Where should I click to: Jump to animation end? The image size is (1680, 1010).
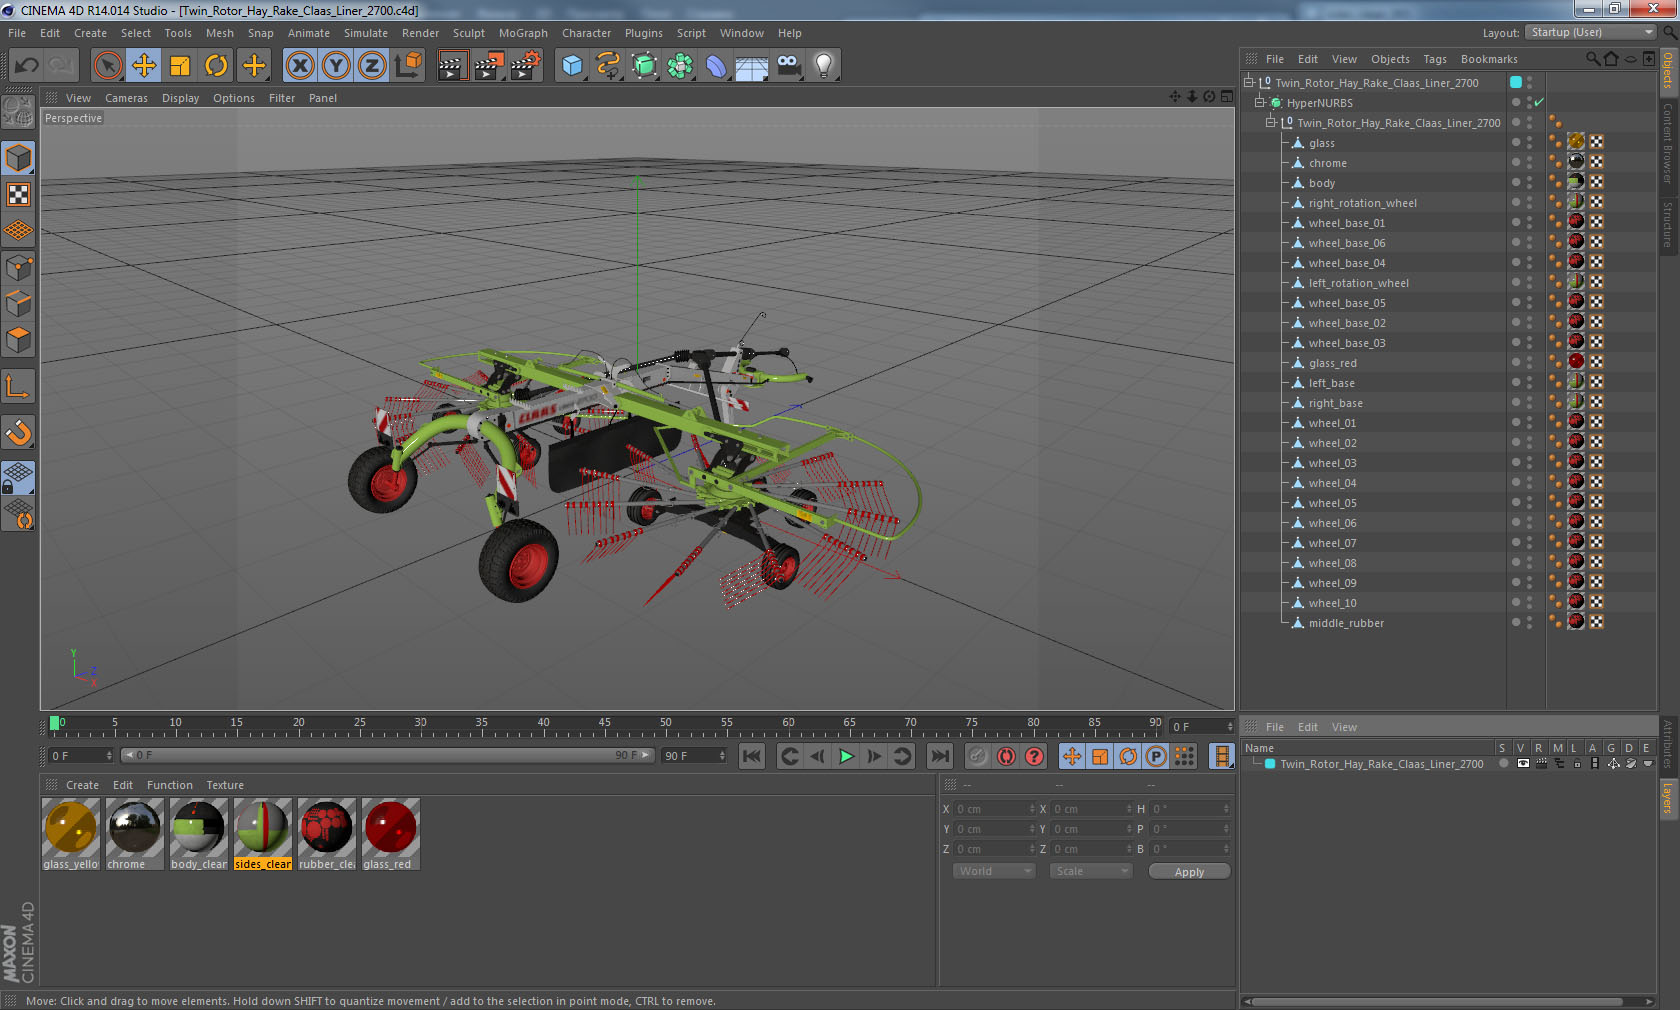point(939,756)
